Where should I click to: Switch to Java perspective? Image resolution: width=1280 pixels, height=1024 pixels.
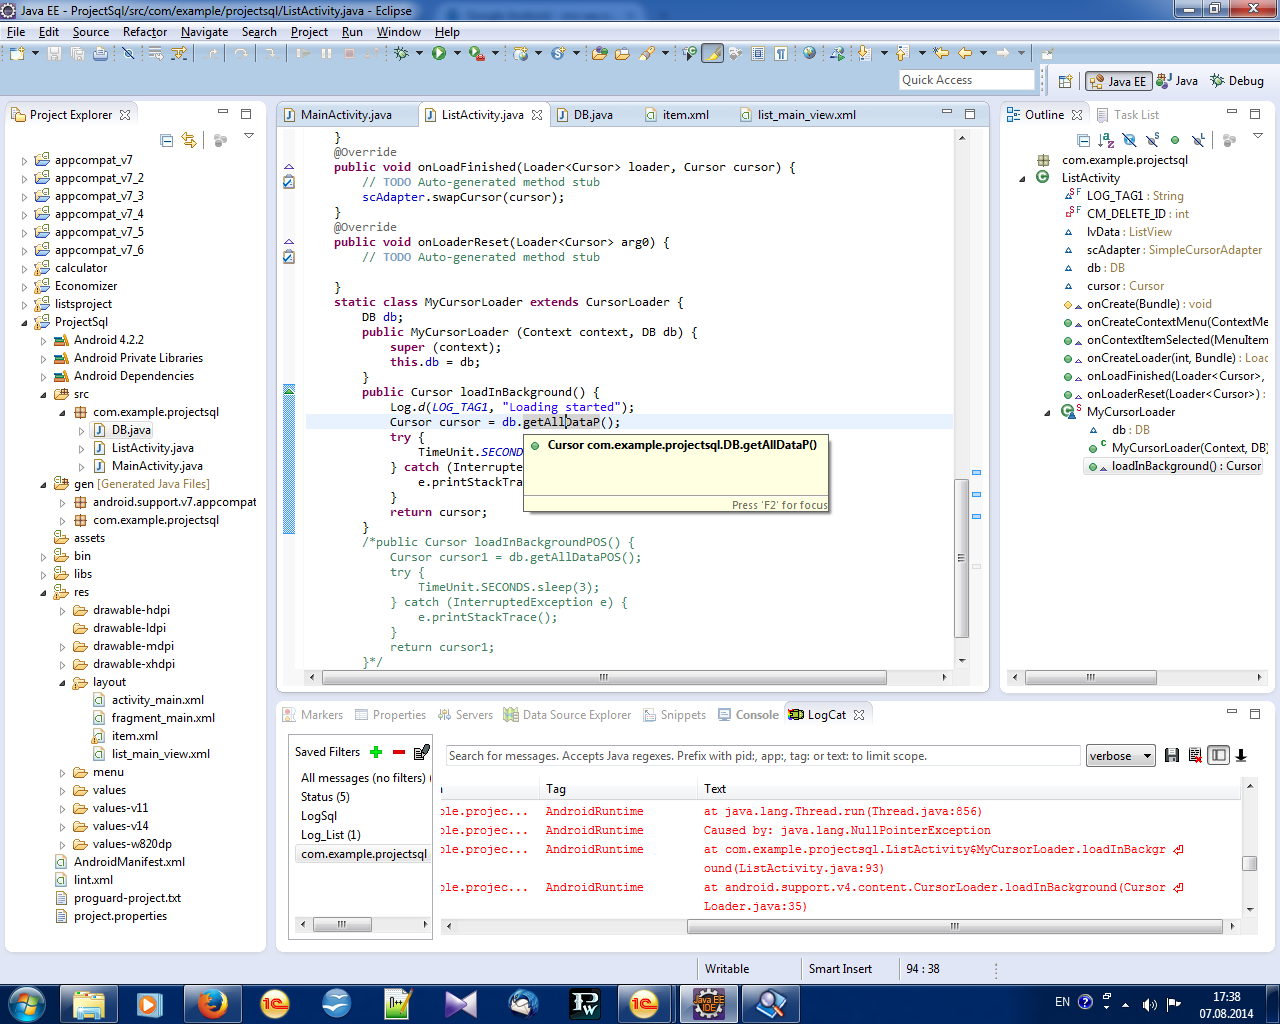(1177, 81)
